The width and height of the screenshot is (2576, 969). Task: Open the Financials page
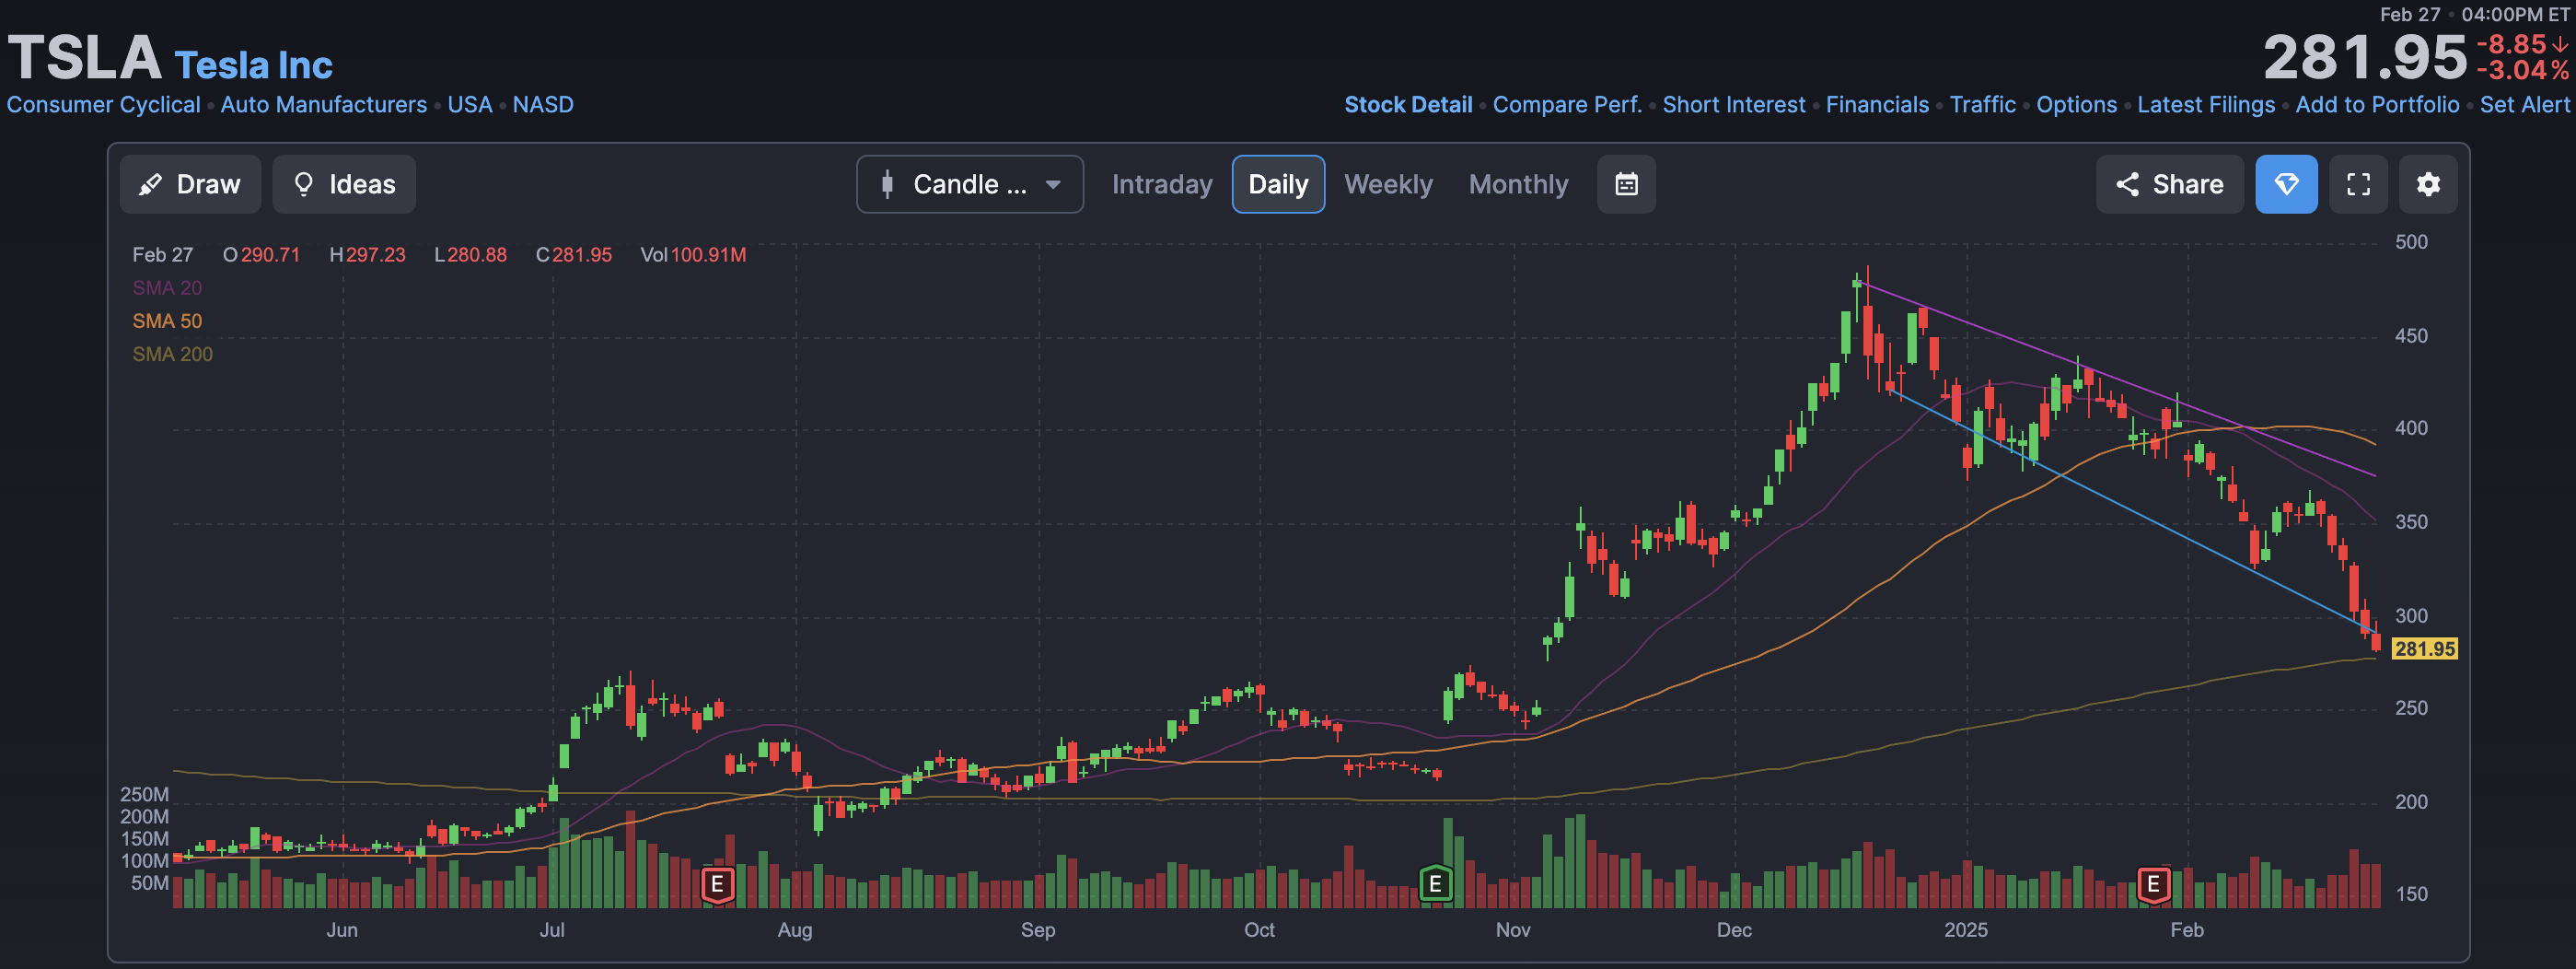point(1877,105)
